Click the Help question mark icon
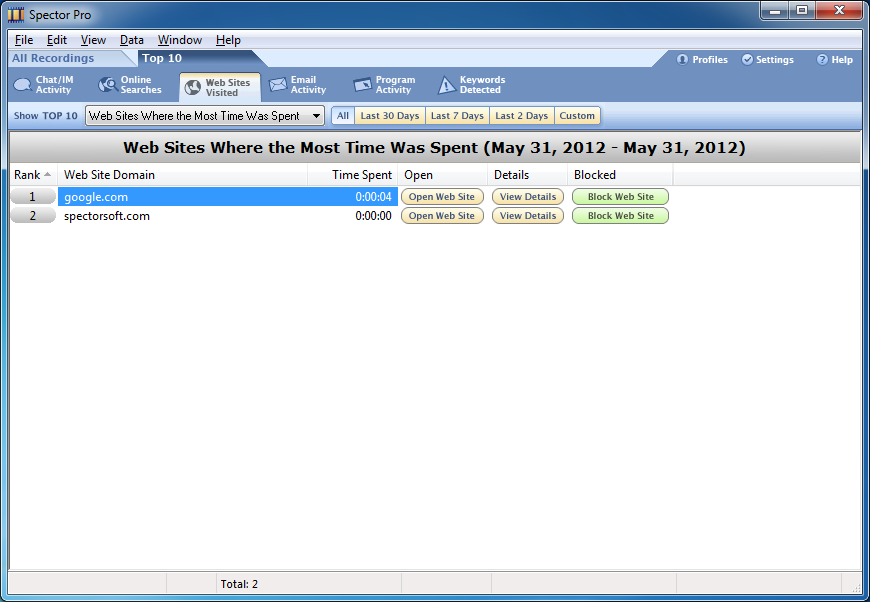 (x=822, y=60)
